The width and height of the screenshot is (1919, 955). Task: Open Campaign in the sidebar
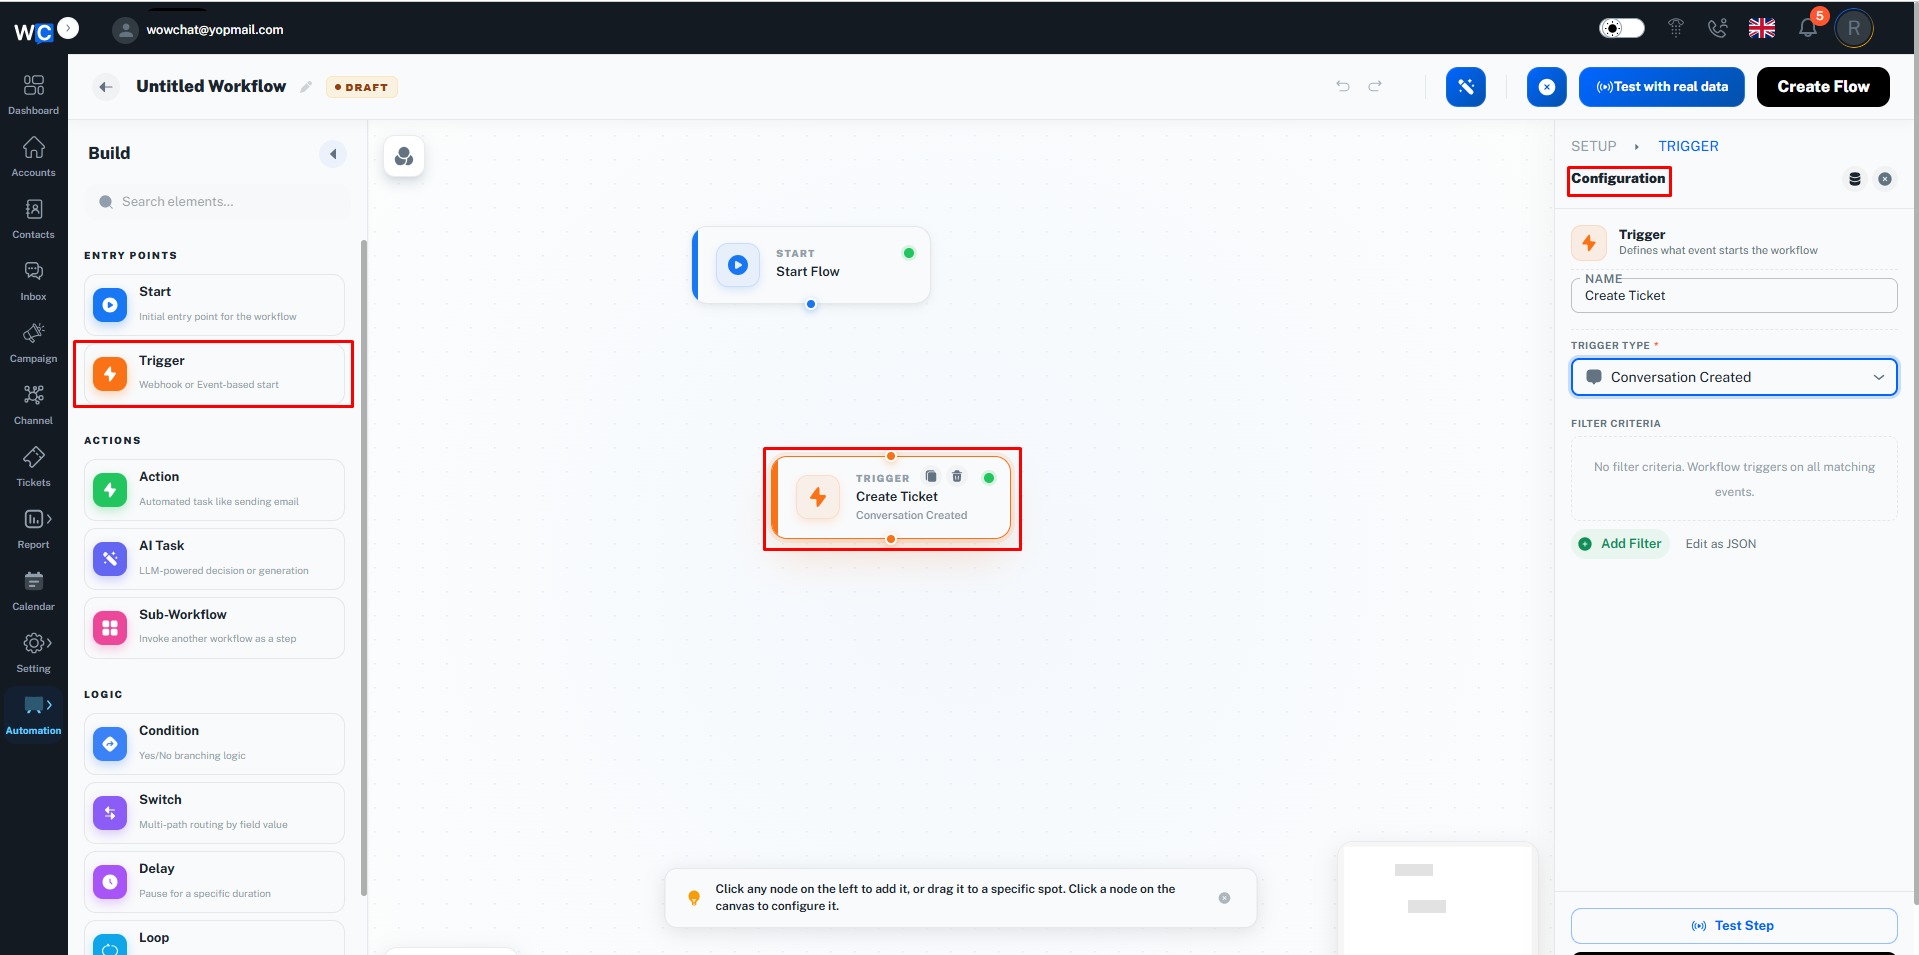33,342
